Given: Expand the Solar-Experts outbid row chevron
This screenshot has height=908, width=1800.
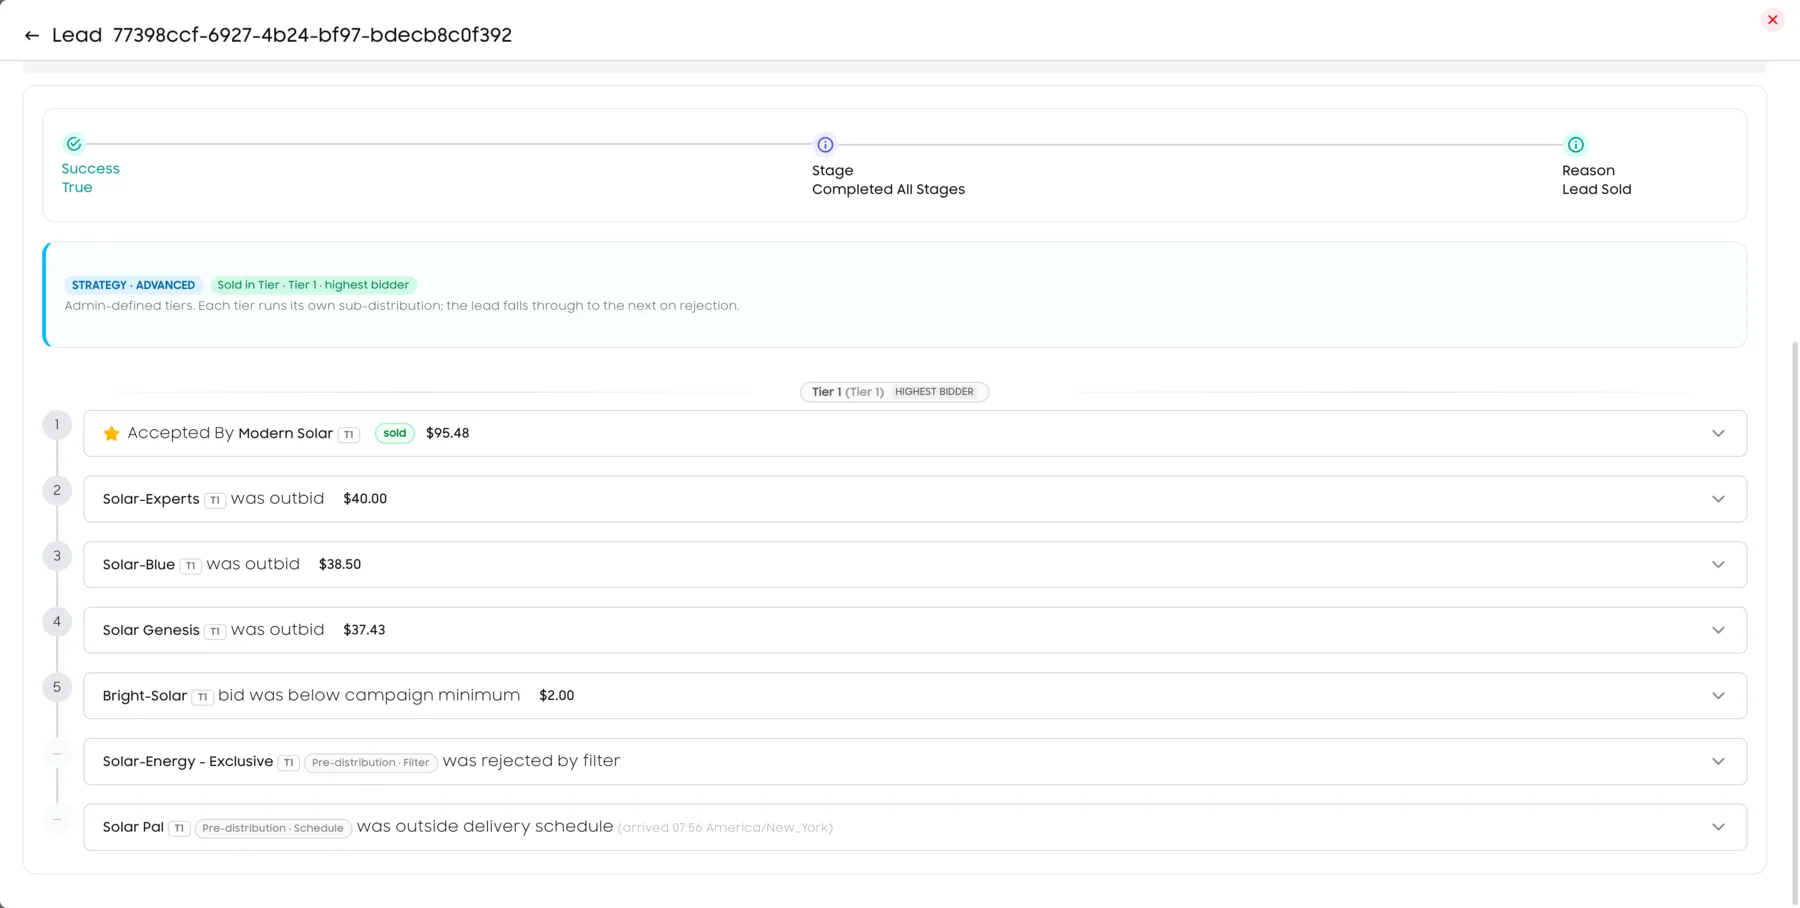Looking at the screenshot, I should [1718, 499].
